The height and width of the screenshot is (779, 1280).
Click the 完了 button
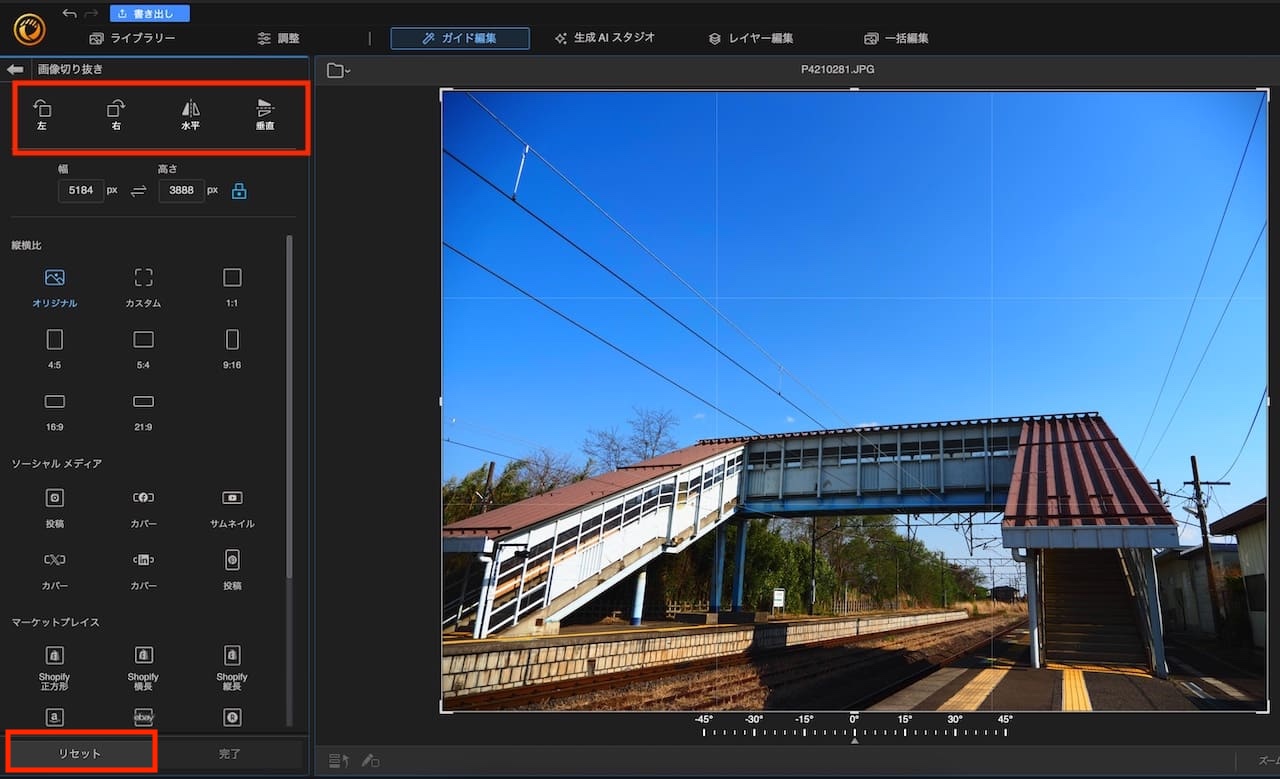point(230,753)
